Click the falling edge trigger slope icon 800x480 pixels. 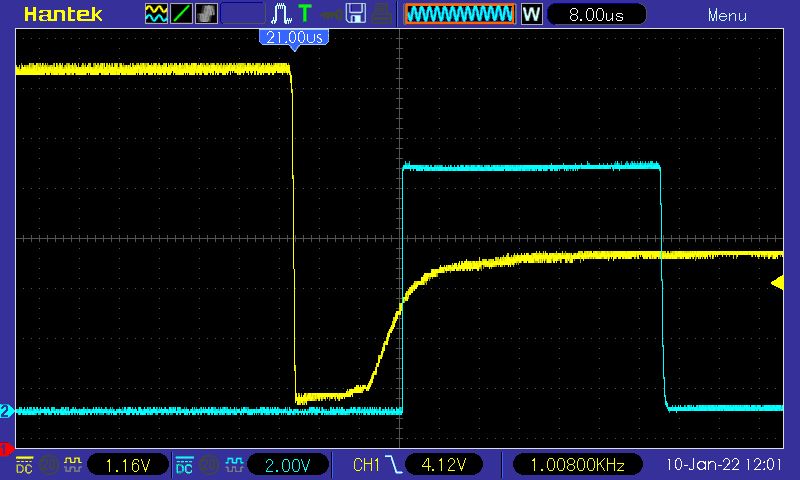click(x=393, y=465)
